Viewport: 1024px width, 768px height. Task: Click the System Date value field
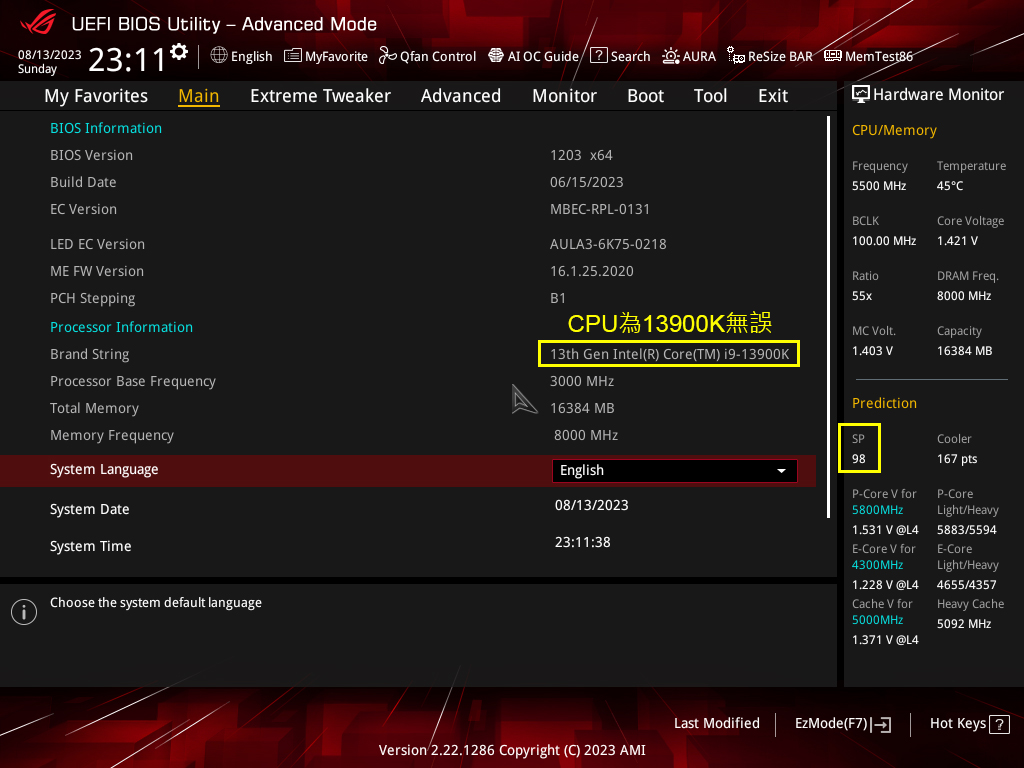click(592, 505)
